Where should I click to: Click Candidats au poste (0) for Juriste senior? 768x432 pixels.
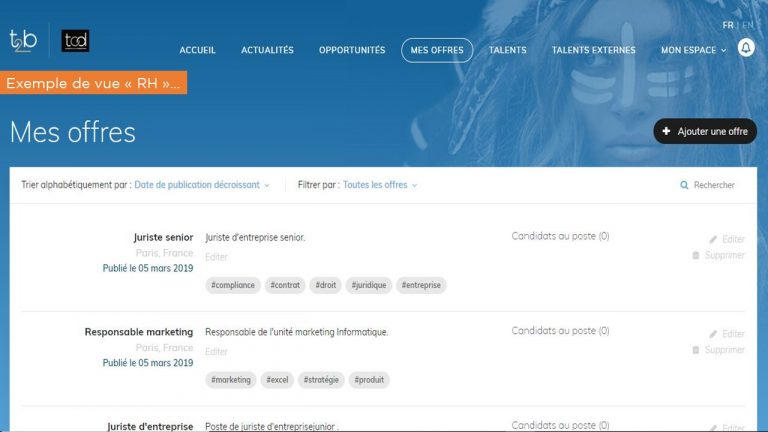pos(560,236)
